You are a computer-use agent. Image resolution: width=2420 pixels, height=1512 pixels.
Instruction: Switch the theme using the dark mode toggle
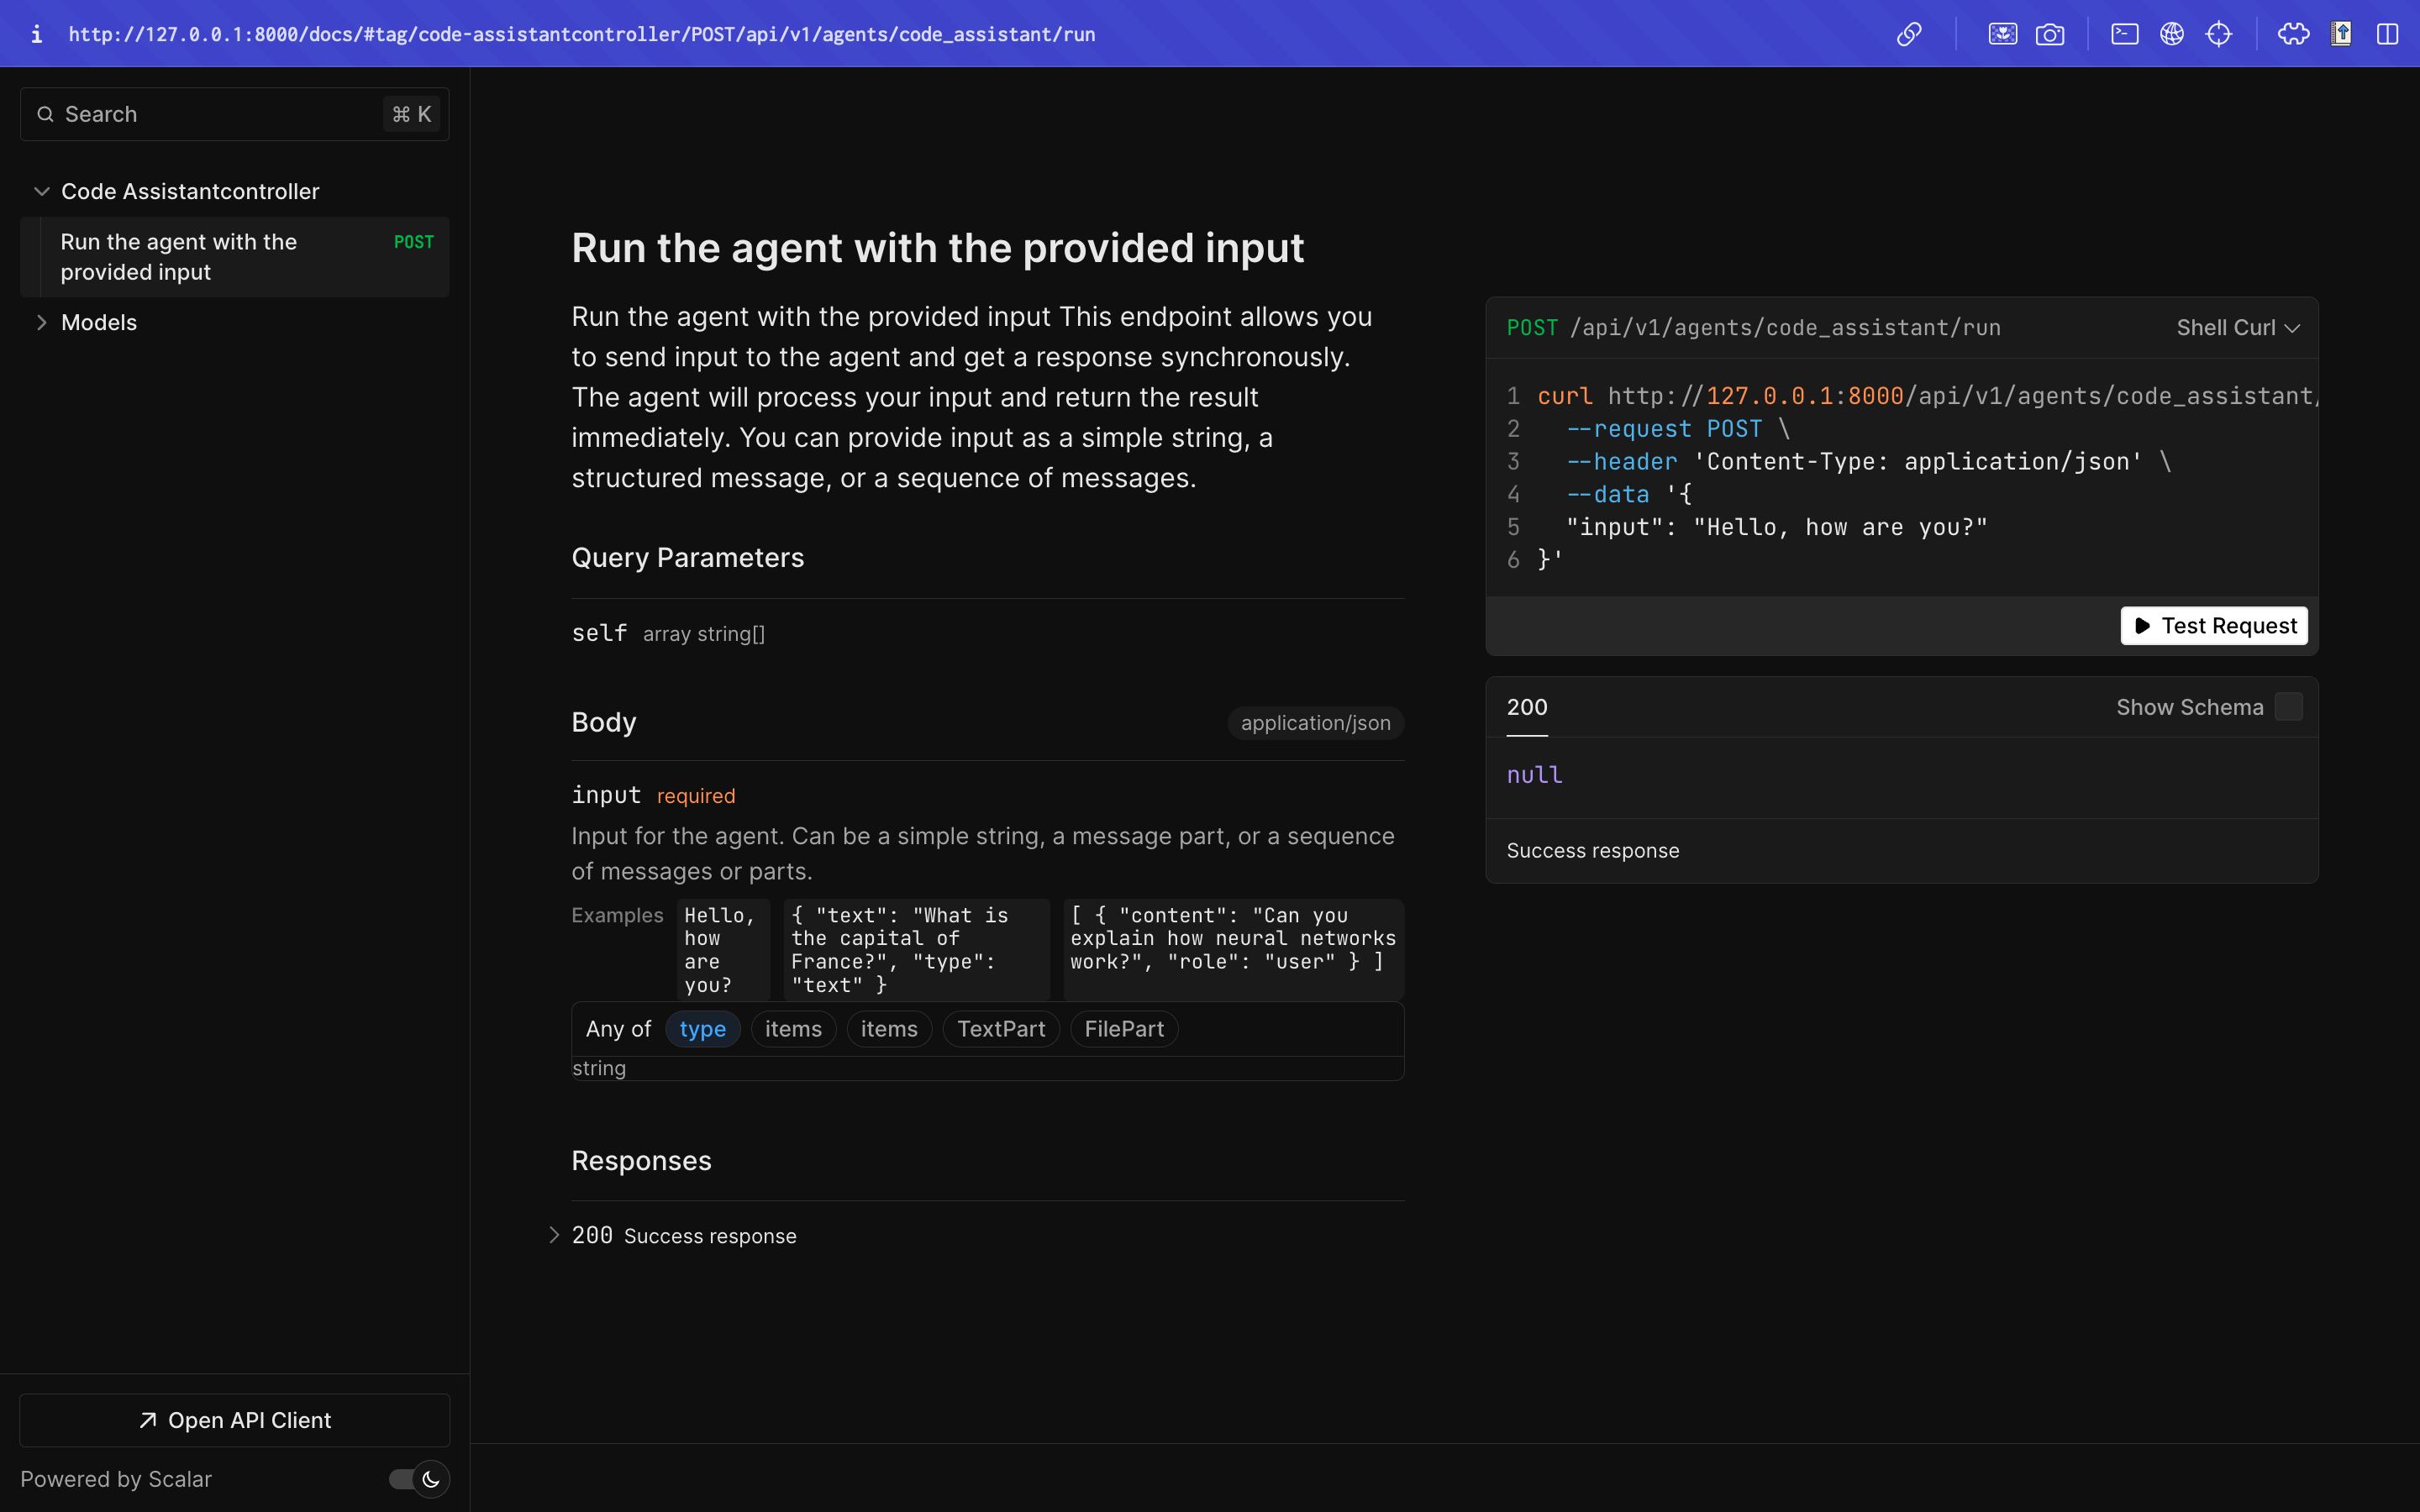416,1478
